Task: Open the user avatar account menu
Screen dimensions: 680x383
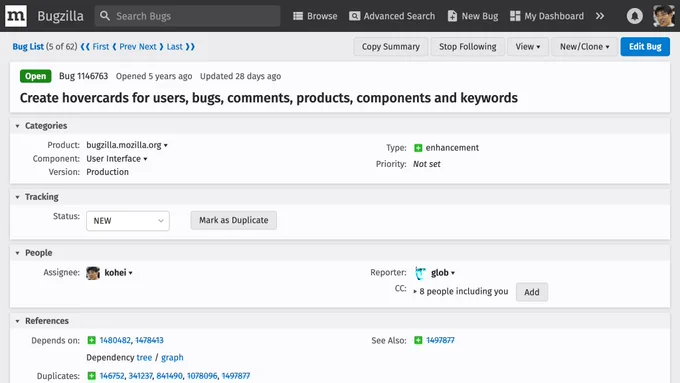Action: tap(664, 16)
